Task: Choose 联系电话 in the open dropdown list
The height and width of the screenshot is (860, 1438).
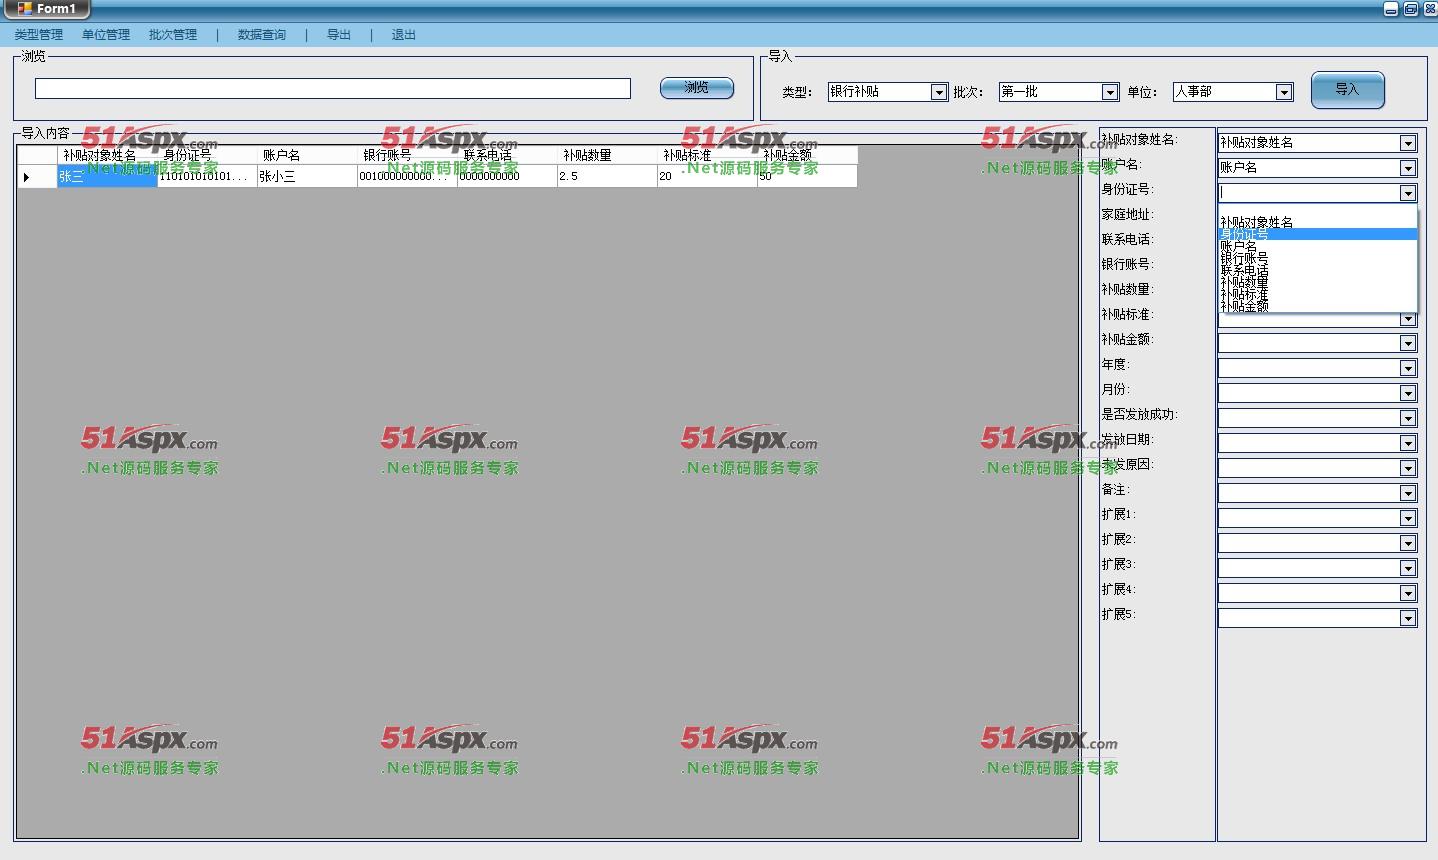Action: point(1317,270)
